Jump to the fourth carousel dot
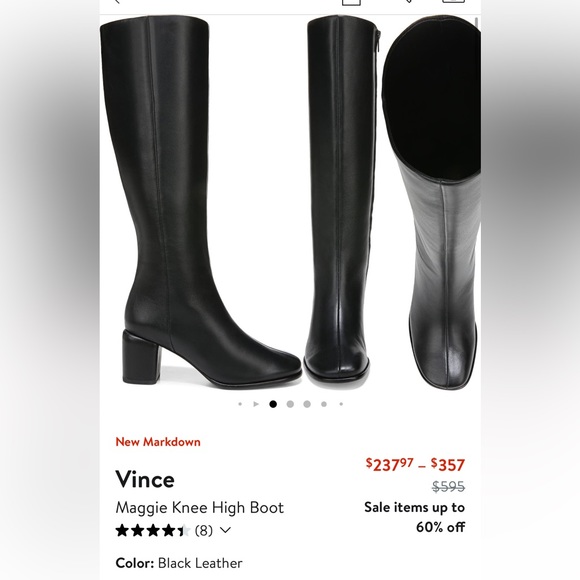 [290, 404]
